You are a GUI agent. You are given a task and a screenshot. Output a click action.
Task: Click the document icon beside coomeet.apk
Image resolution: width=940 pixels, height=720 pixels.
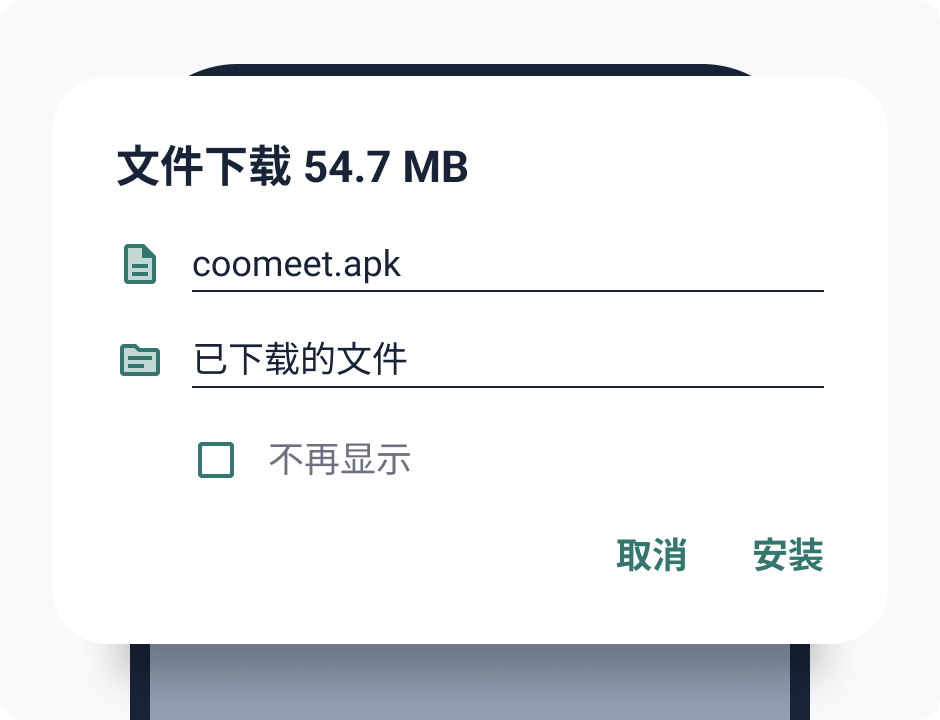coord(140,264)
